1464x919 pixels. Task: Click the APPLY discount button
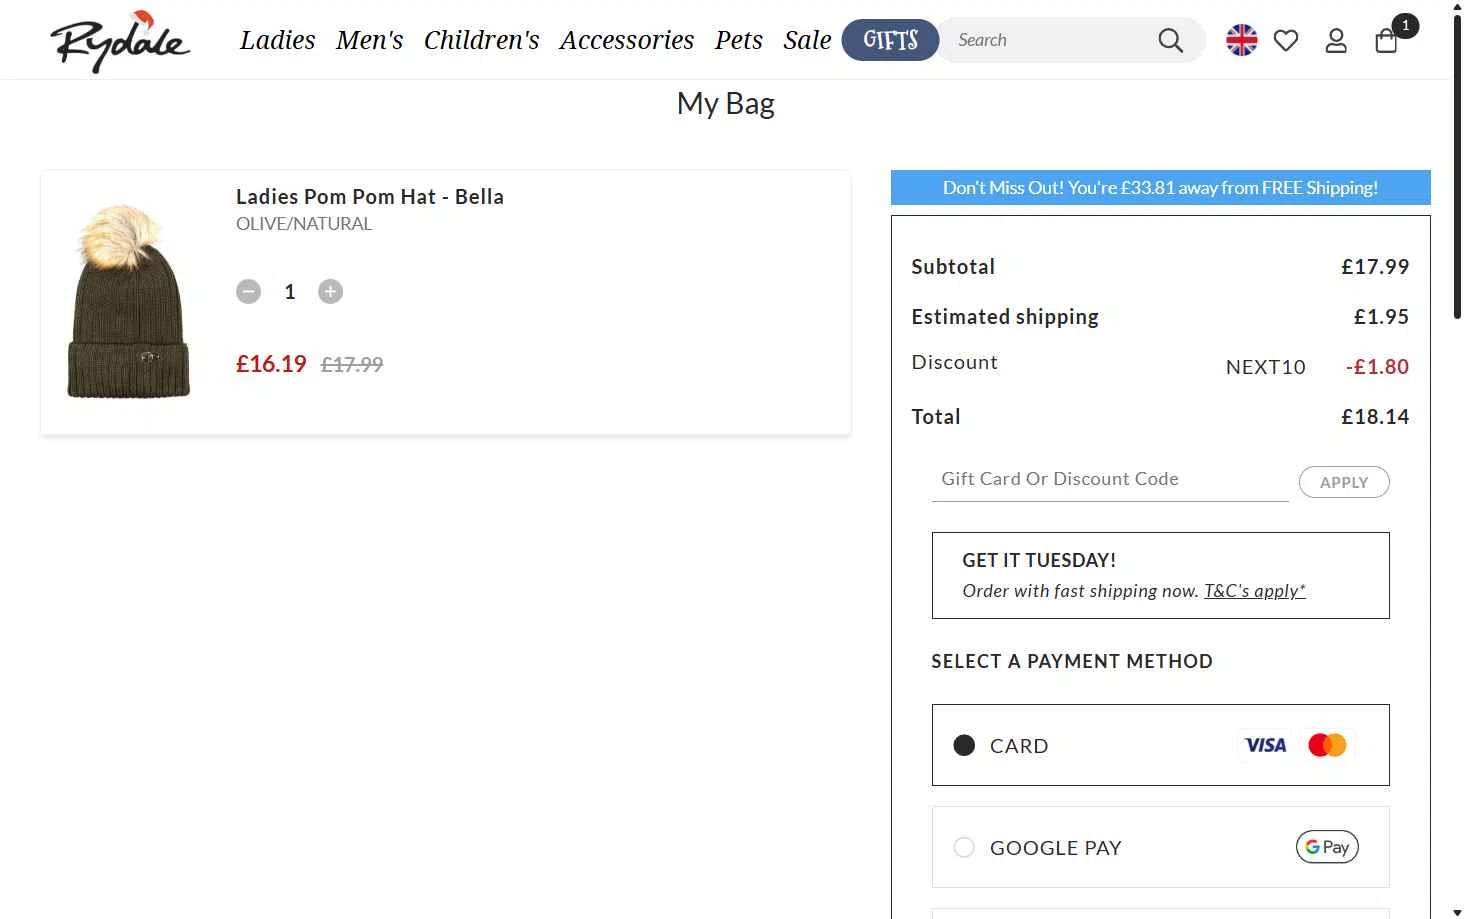click(x=1344, y=482)
